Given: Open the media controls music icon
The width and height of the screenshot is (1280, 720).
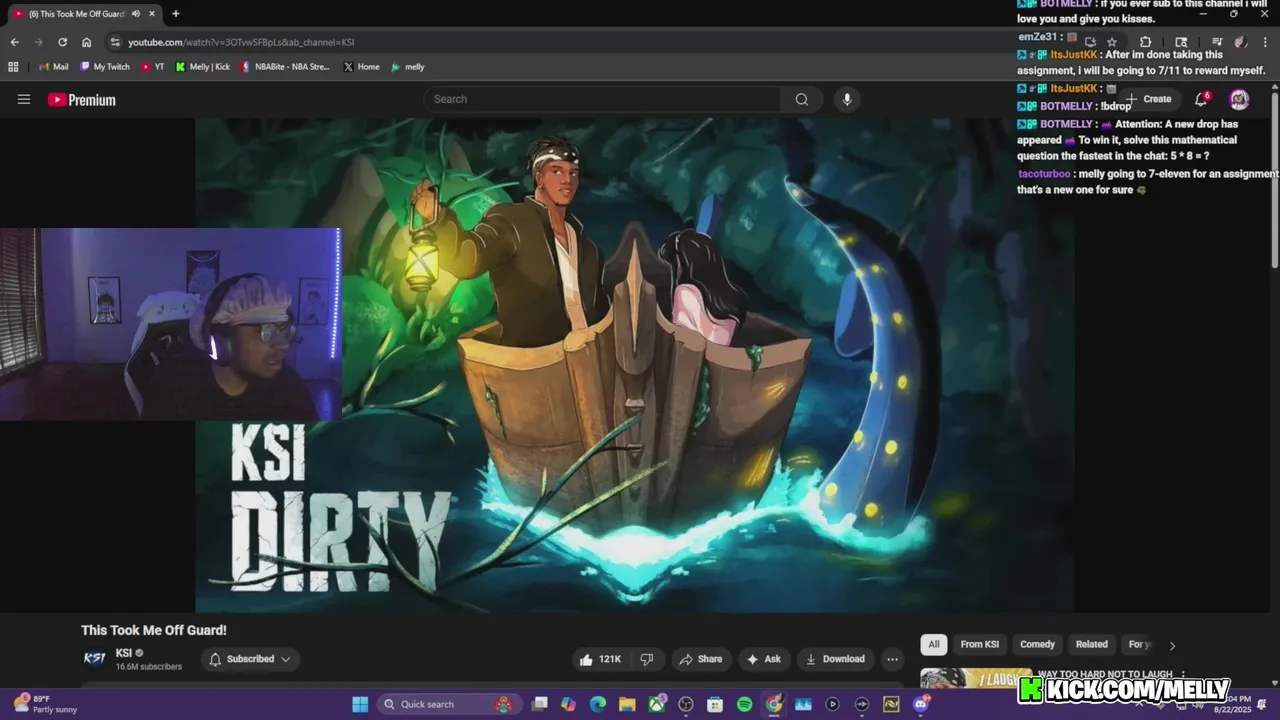Looking at the screenshot, I should 1217,42.
